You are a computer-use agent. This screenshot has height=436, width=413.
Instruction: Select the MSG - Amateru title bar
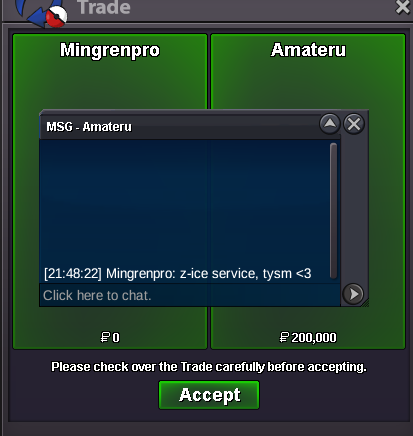coord(179,126)
